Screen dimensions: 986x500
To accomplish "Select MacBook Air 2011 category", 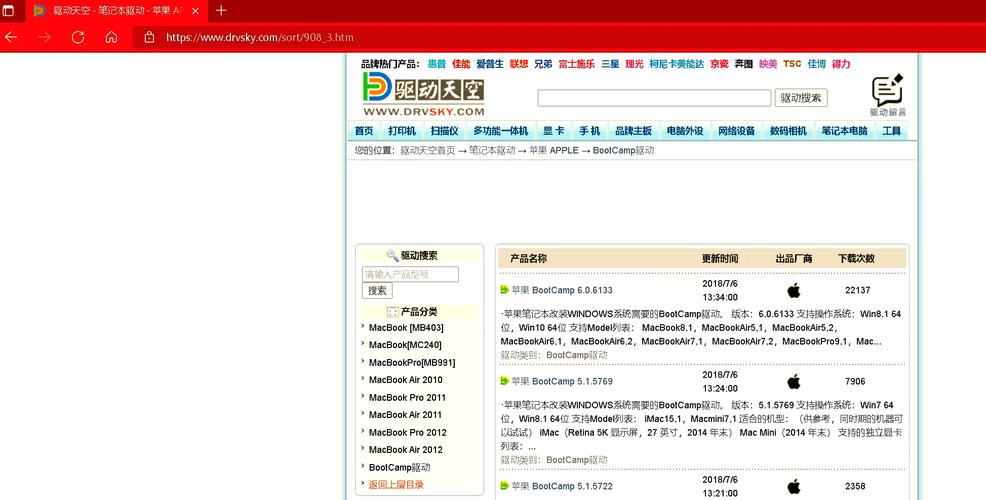I will (406, 414).
